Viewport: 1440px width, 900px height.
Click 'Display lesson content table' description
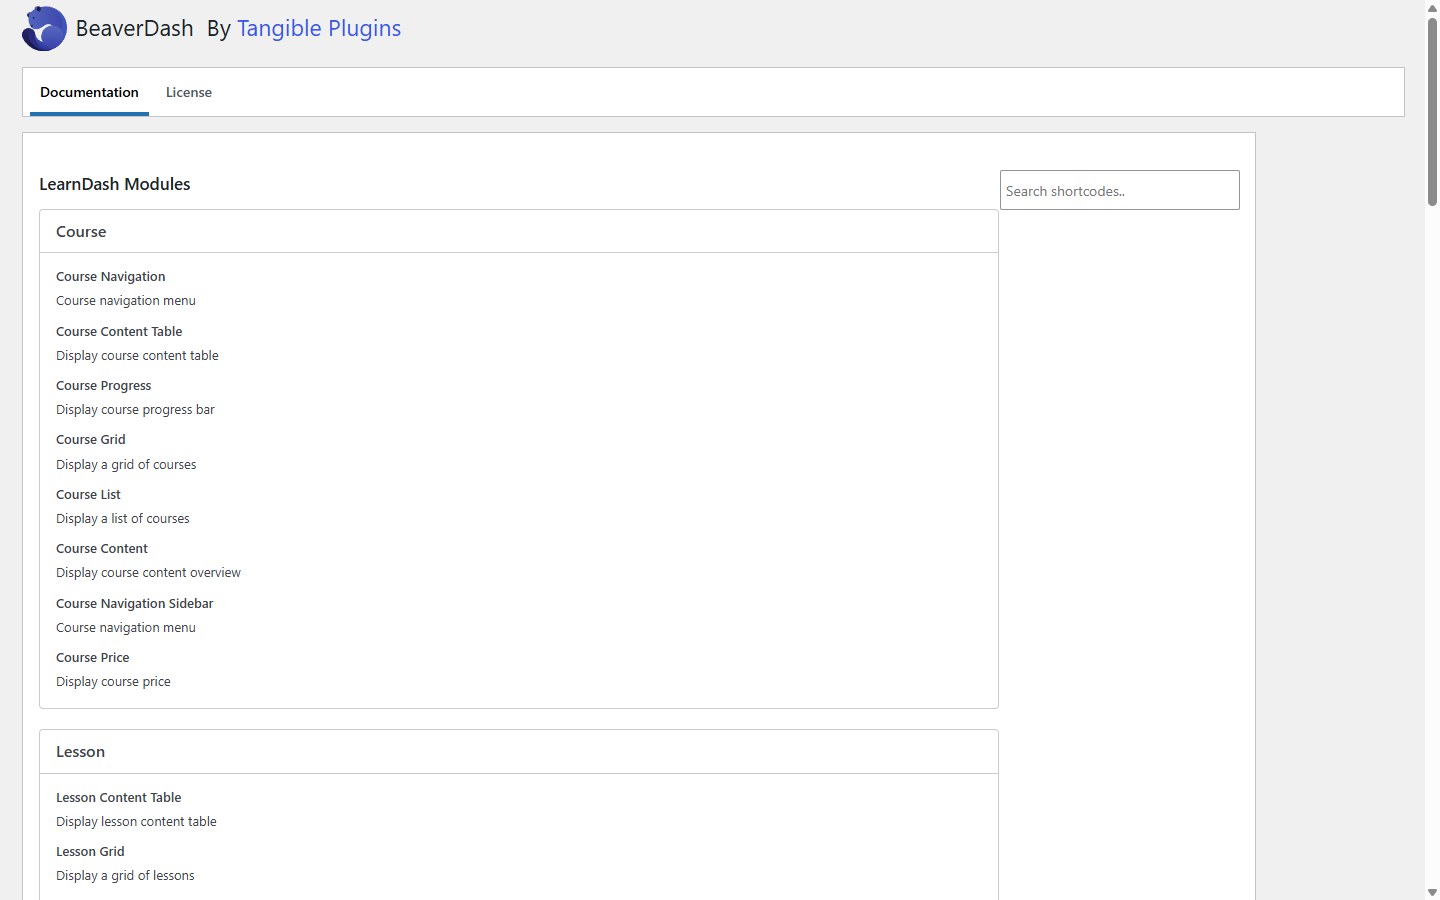click(136, 822)
